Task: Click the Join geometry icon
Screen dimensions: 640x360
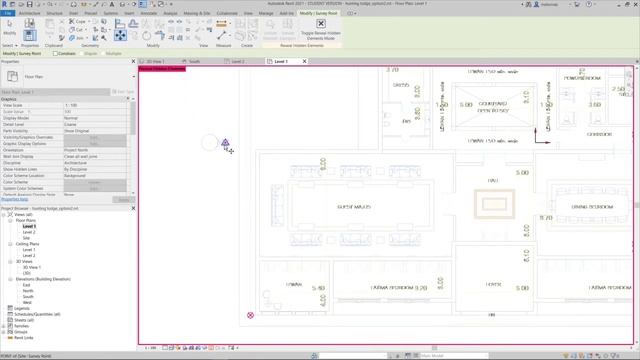Action: 72,38
